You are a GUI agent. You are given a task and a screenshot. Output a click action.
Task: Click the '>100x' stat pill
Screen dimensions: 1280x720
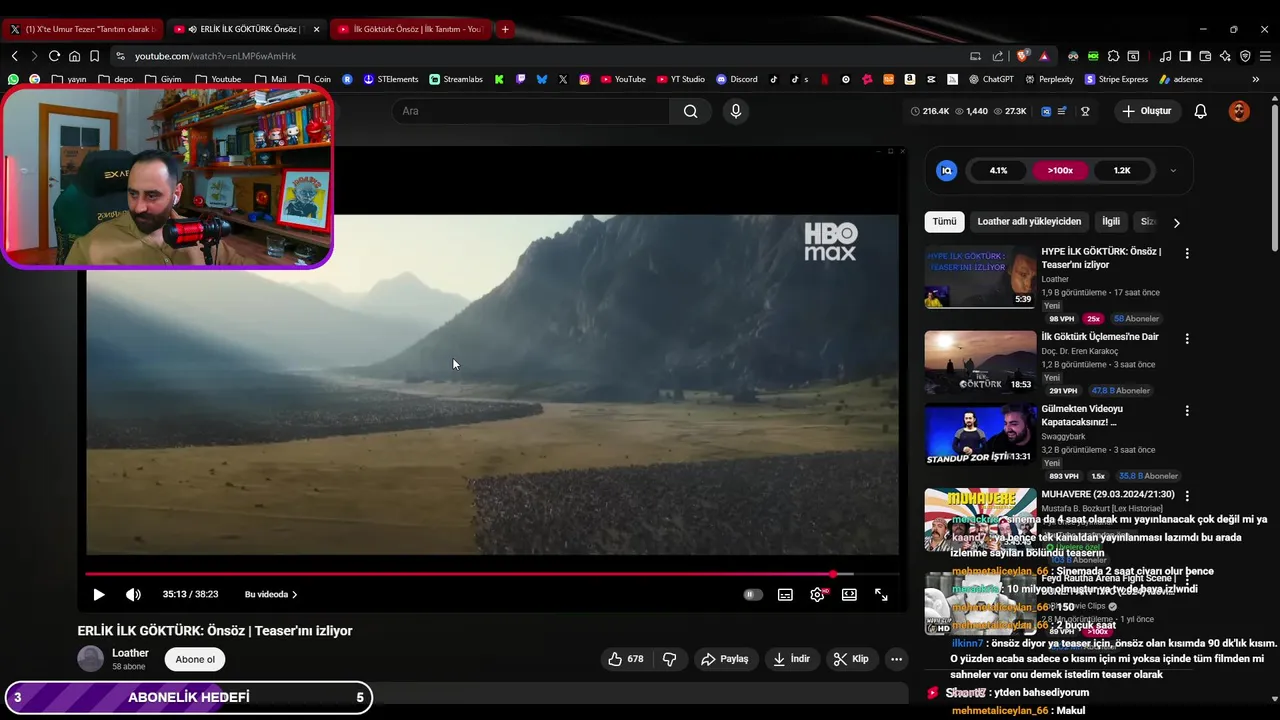[x=1060, y=171]
